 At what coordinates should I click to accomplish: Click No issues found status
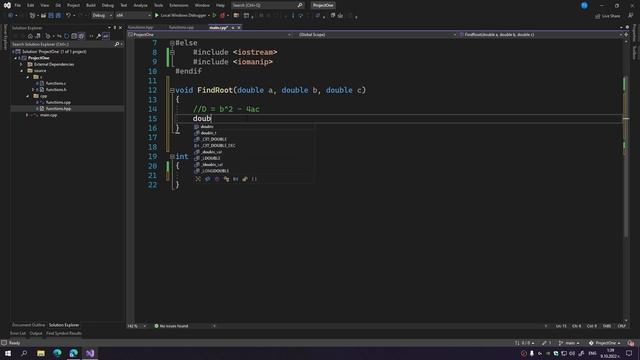click(x=171, y=326)
